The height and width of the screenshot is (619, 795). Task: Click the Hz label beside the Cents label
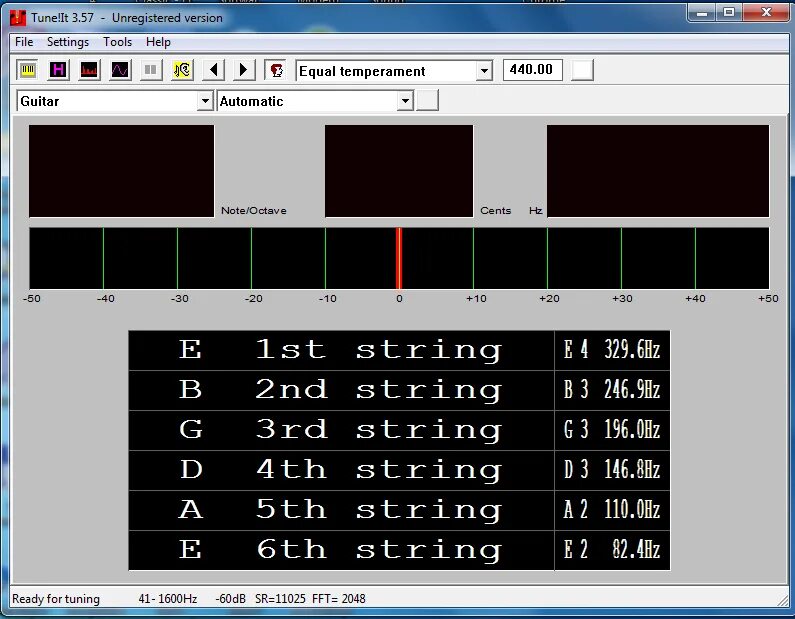(535, 210)
